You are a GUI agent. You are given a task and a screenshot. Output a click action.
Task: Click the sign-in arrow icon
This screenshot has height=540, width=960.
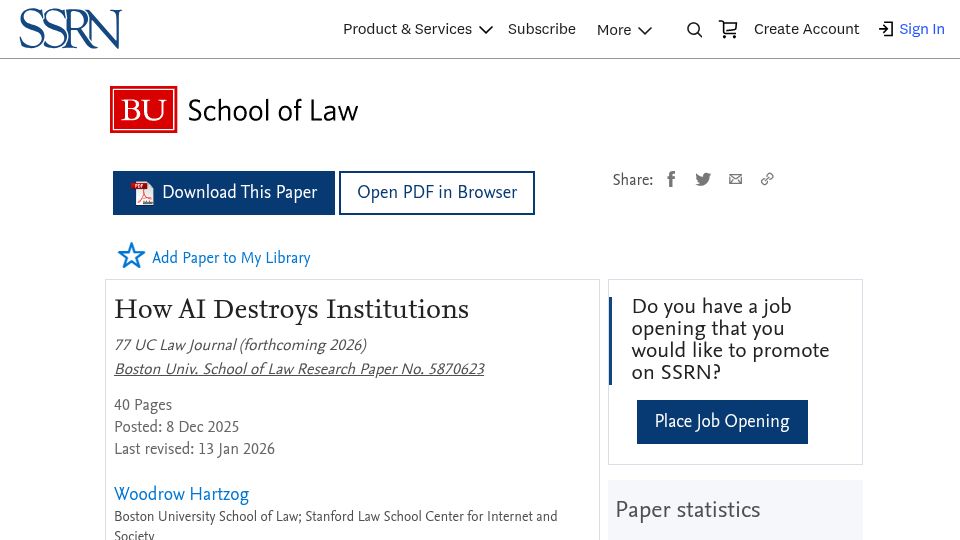[x=886, y=29]
